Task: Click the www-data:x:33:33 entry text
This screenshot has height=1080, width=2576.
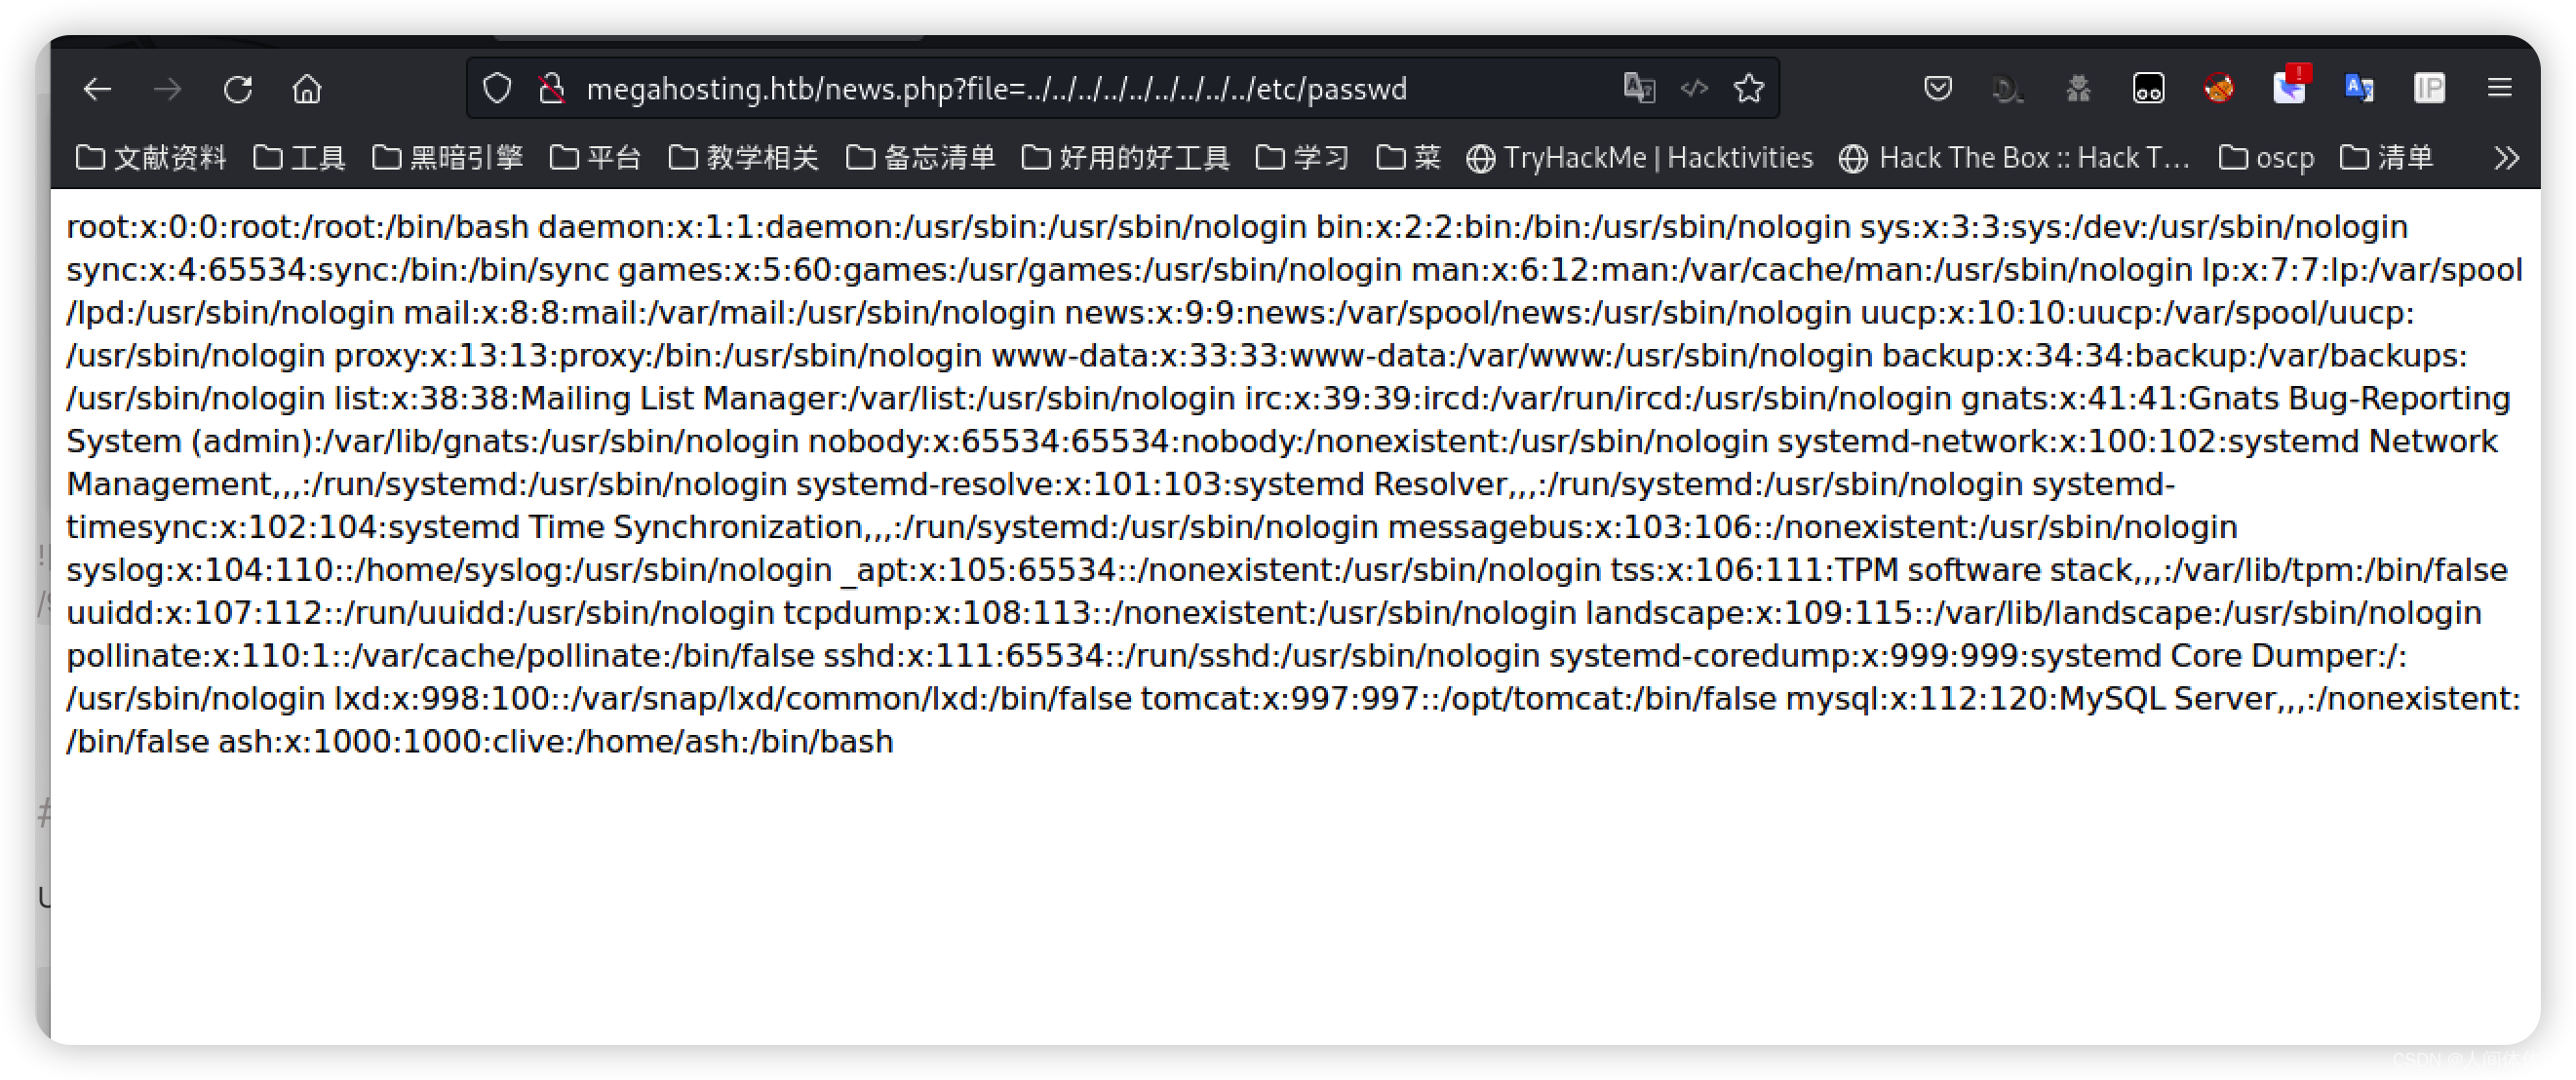Action: click(x=1432, y=355)
